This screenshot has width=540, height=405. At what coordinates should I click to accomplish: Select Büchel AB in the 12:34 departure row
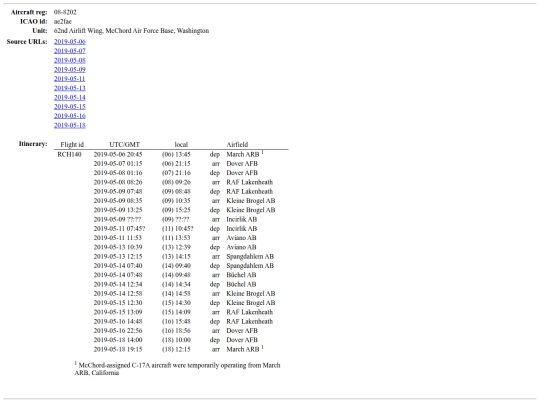pyautogui.click(x=241, y=284)
